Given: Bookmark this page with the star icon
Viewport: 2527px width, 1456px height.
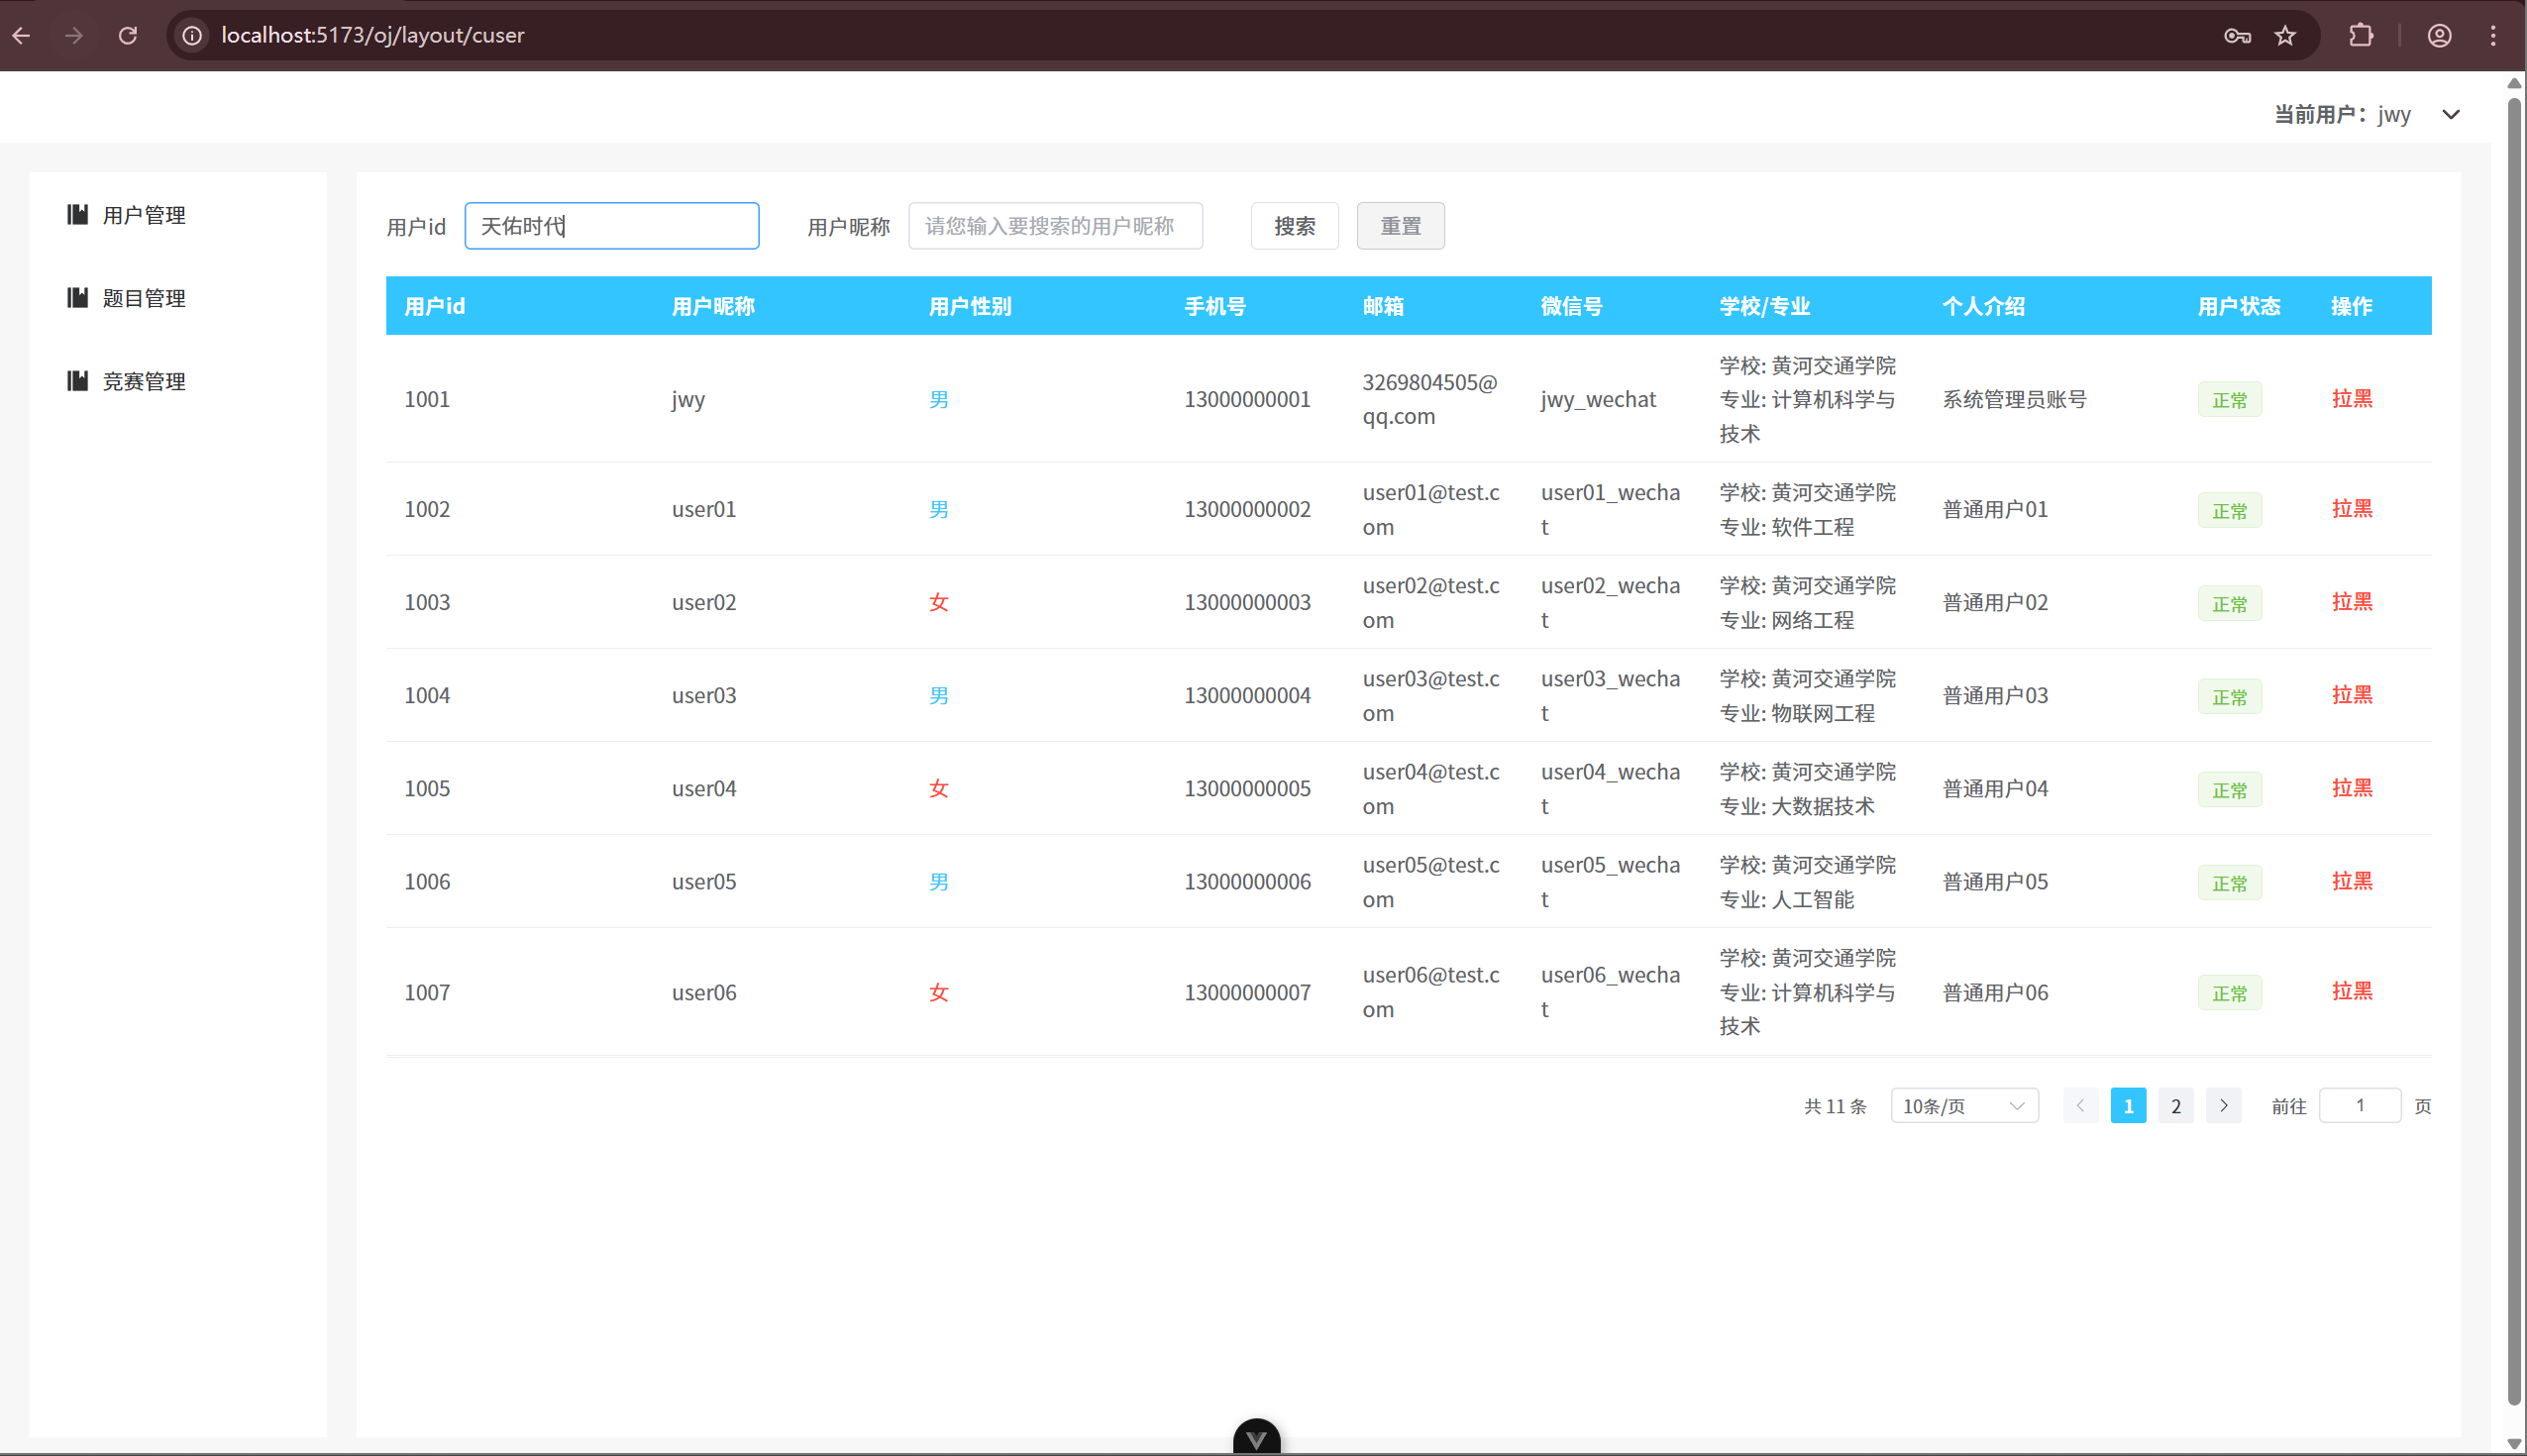Looking at the screenshot, I should point(2285,36).
